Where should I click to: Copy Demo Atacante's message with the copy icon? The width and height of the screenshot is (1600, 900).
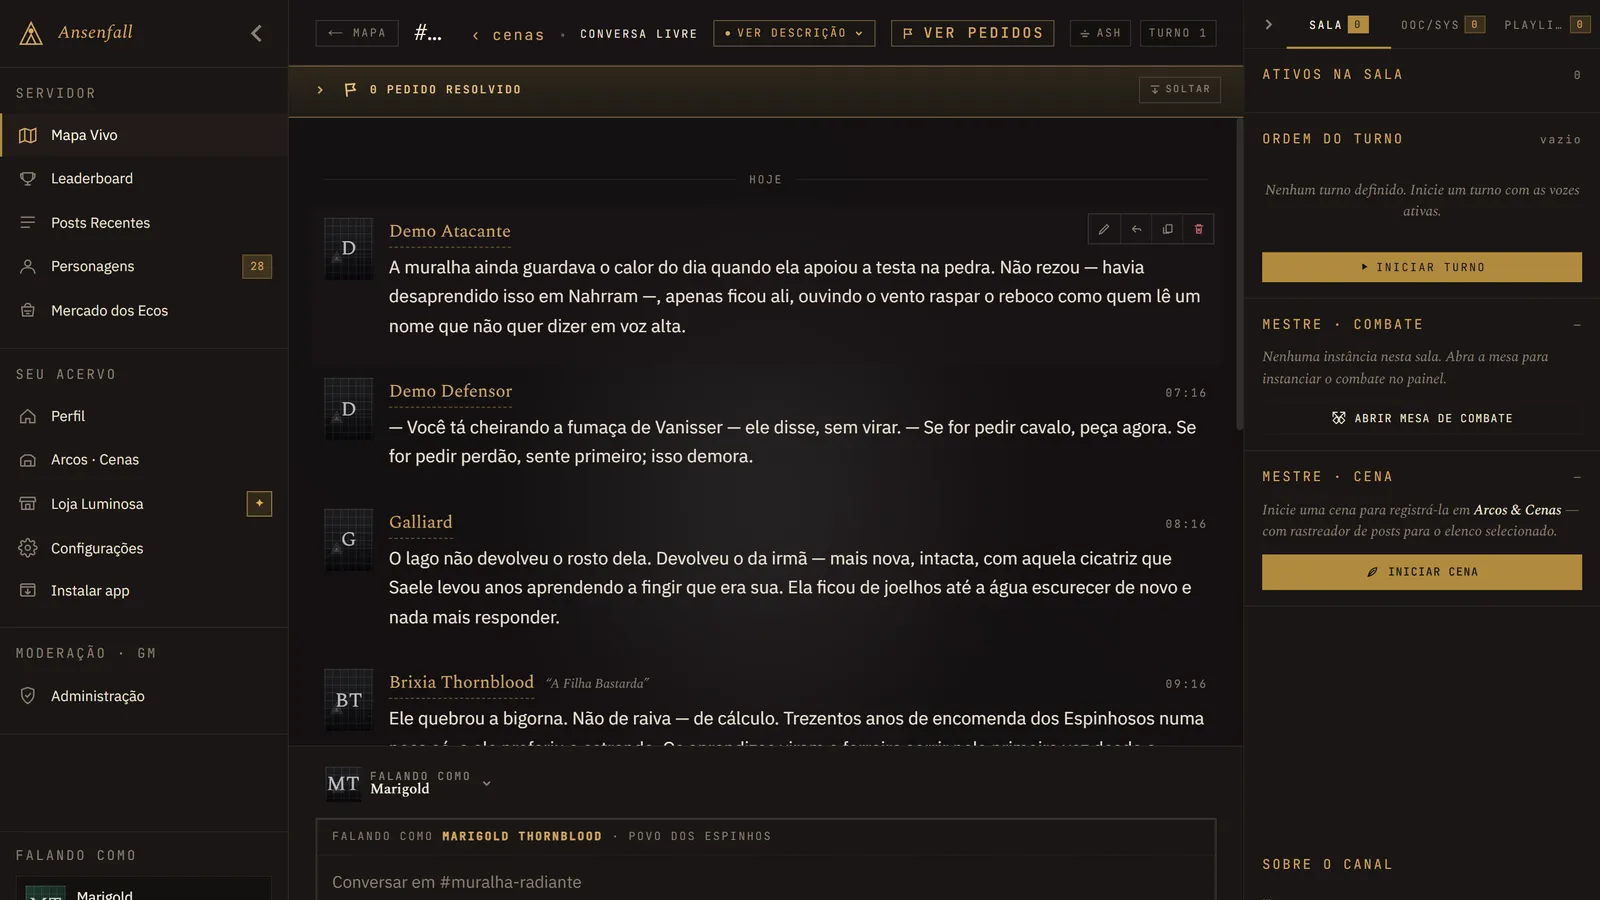[1167, 229]
